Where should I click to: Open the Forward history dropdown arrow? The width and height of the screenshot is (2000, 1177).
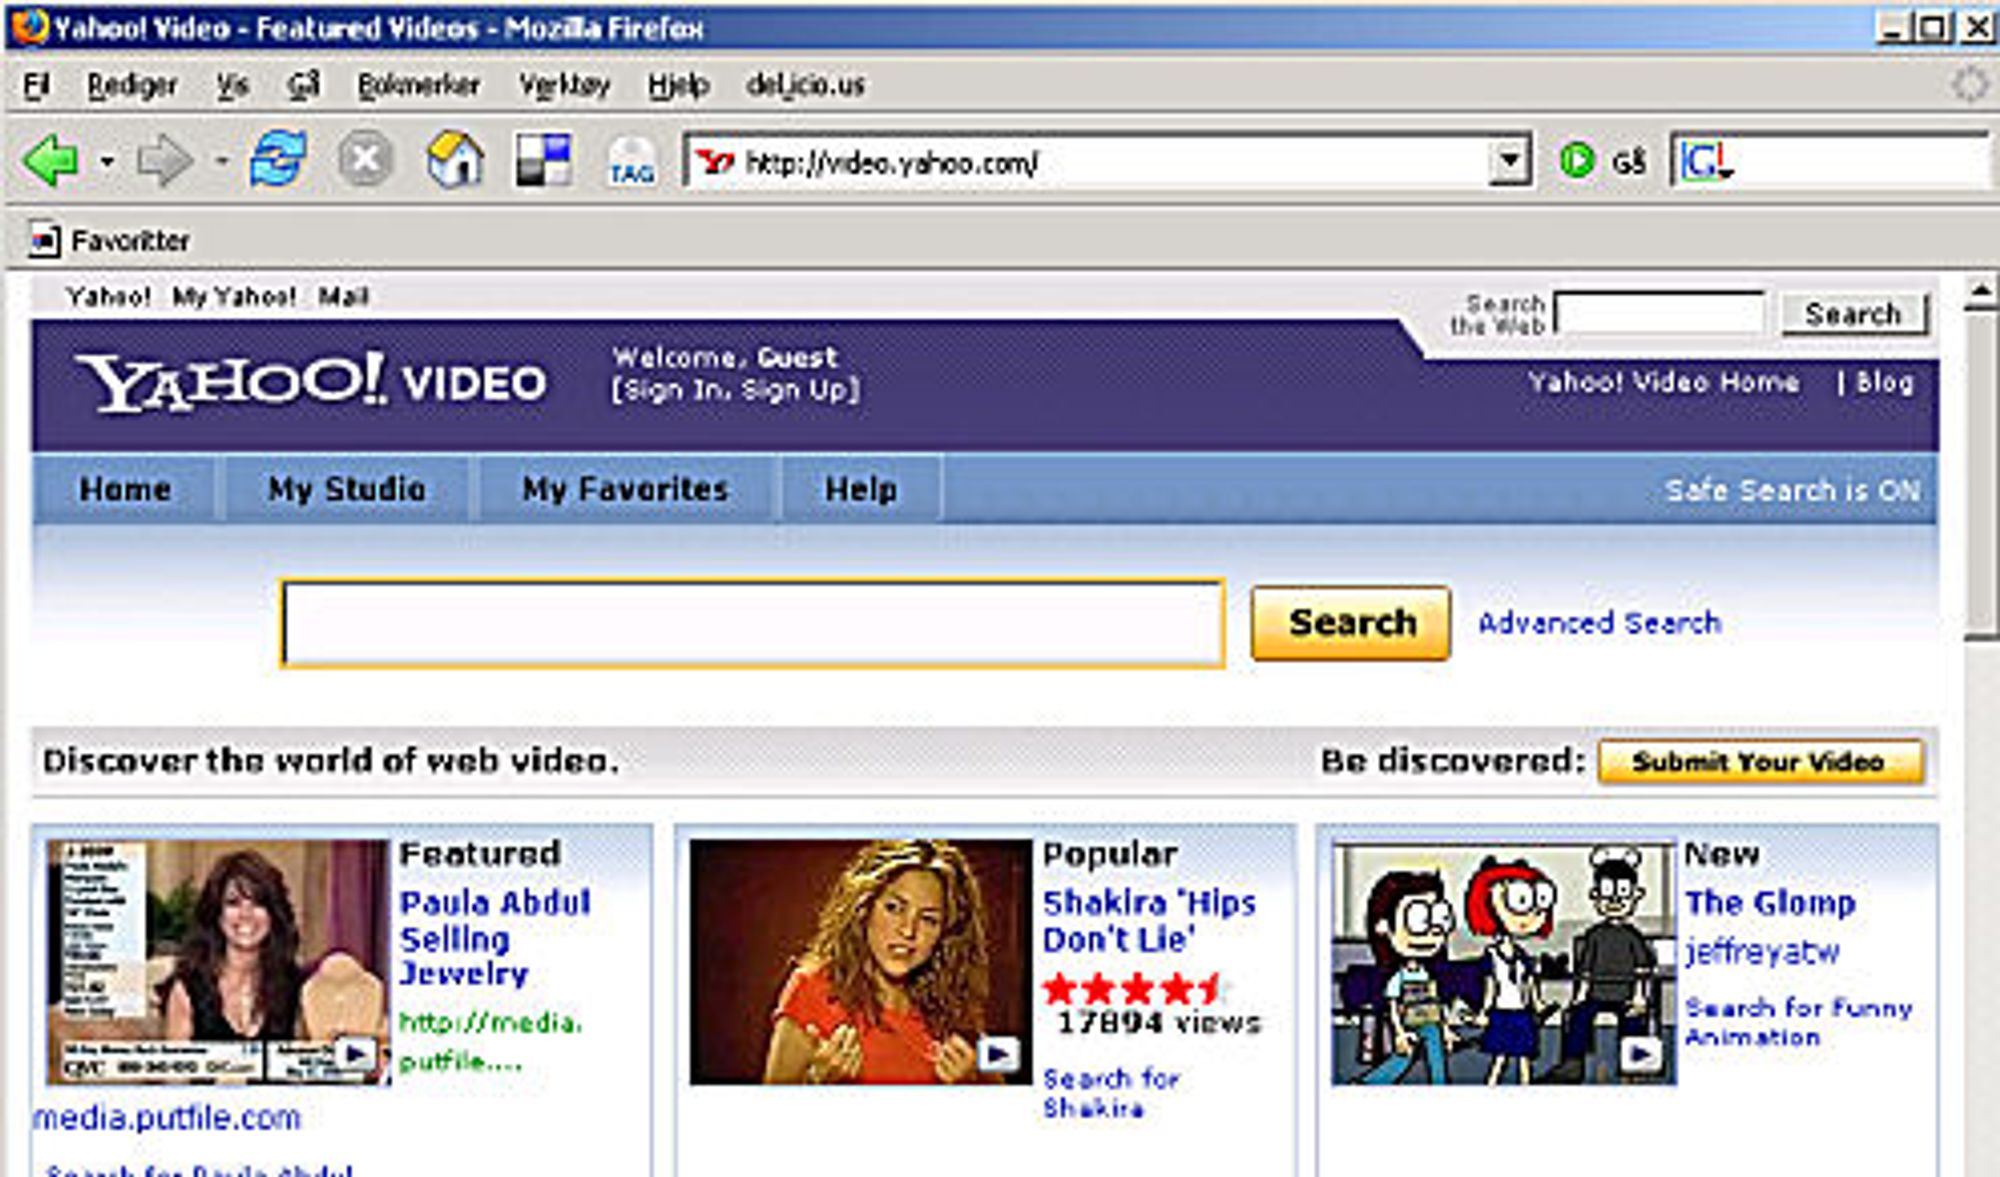tap(222, 161)
